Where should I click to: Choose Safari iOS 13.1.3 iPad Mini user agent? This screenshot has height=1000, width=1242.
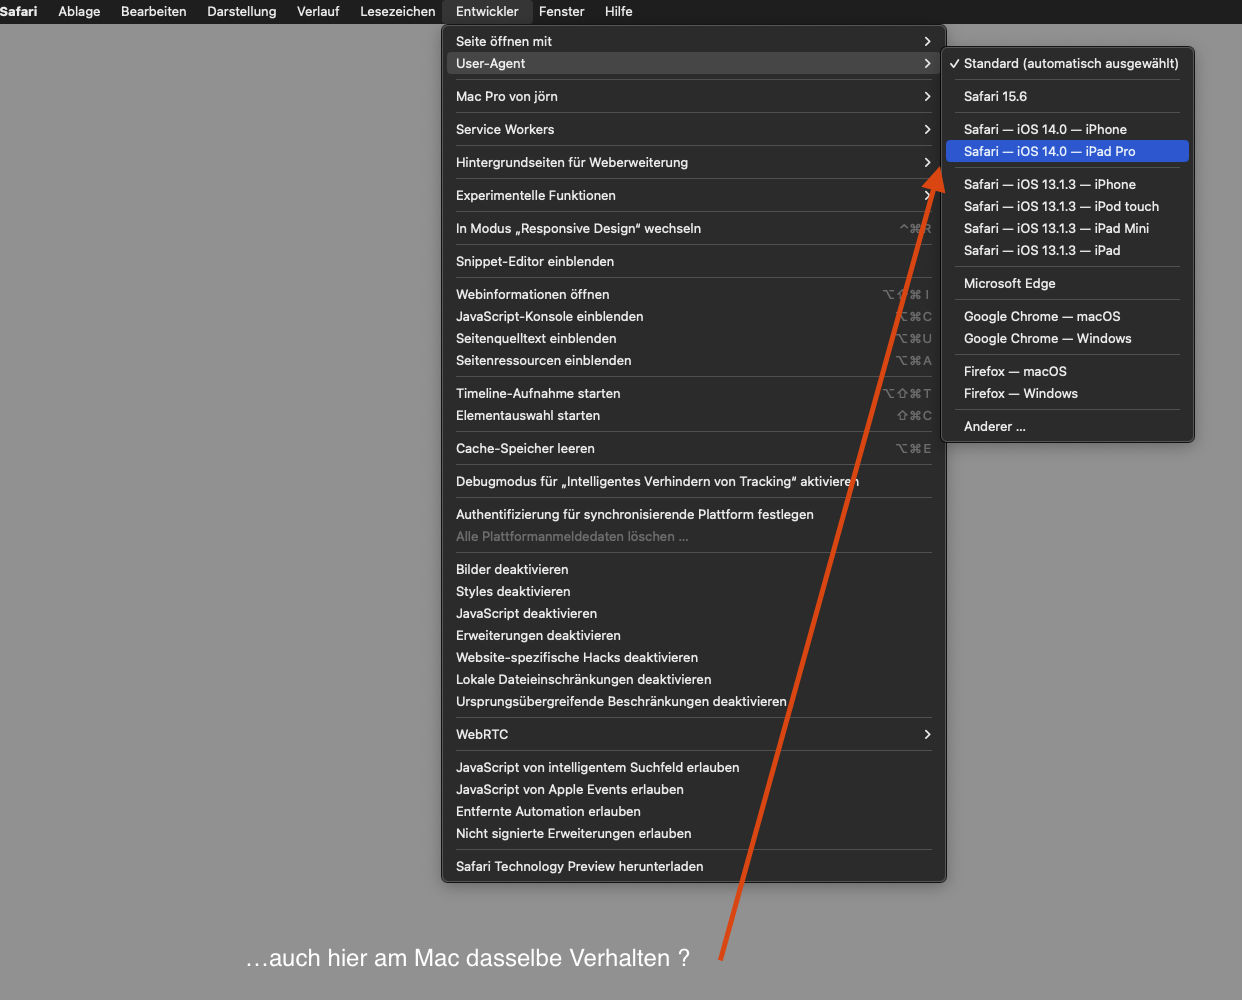[1067, 228]
